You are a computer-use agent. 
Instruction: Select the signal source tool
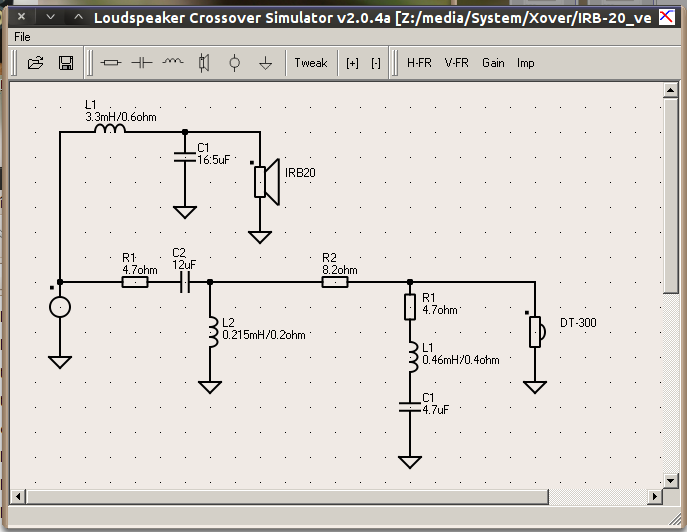pos(234,63)
